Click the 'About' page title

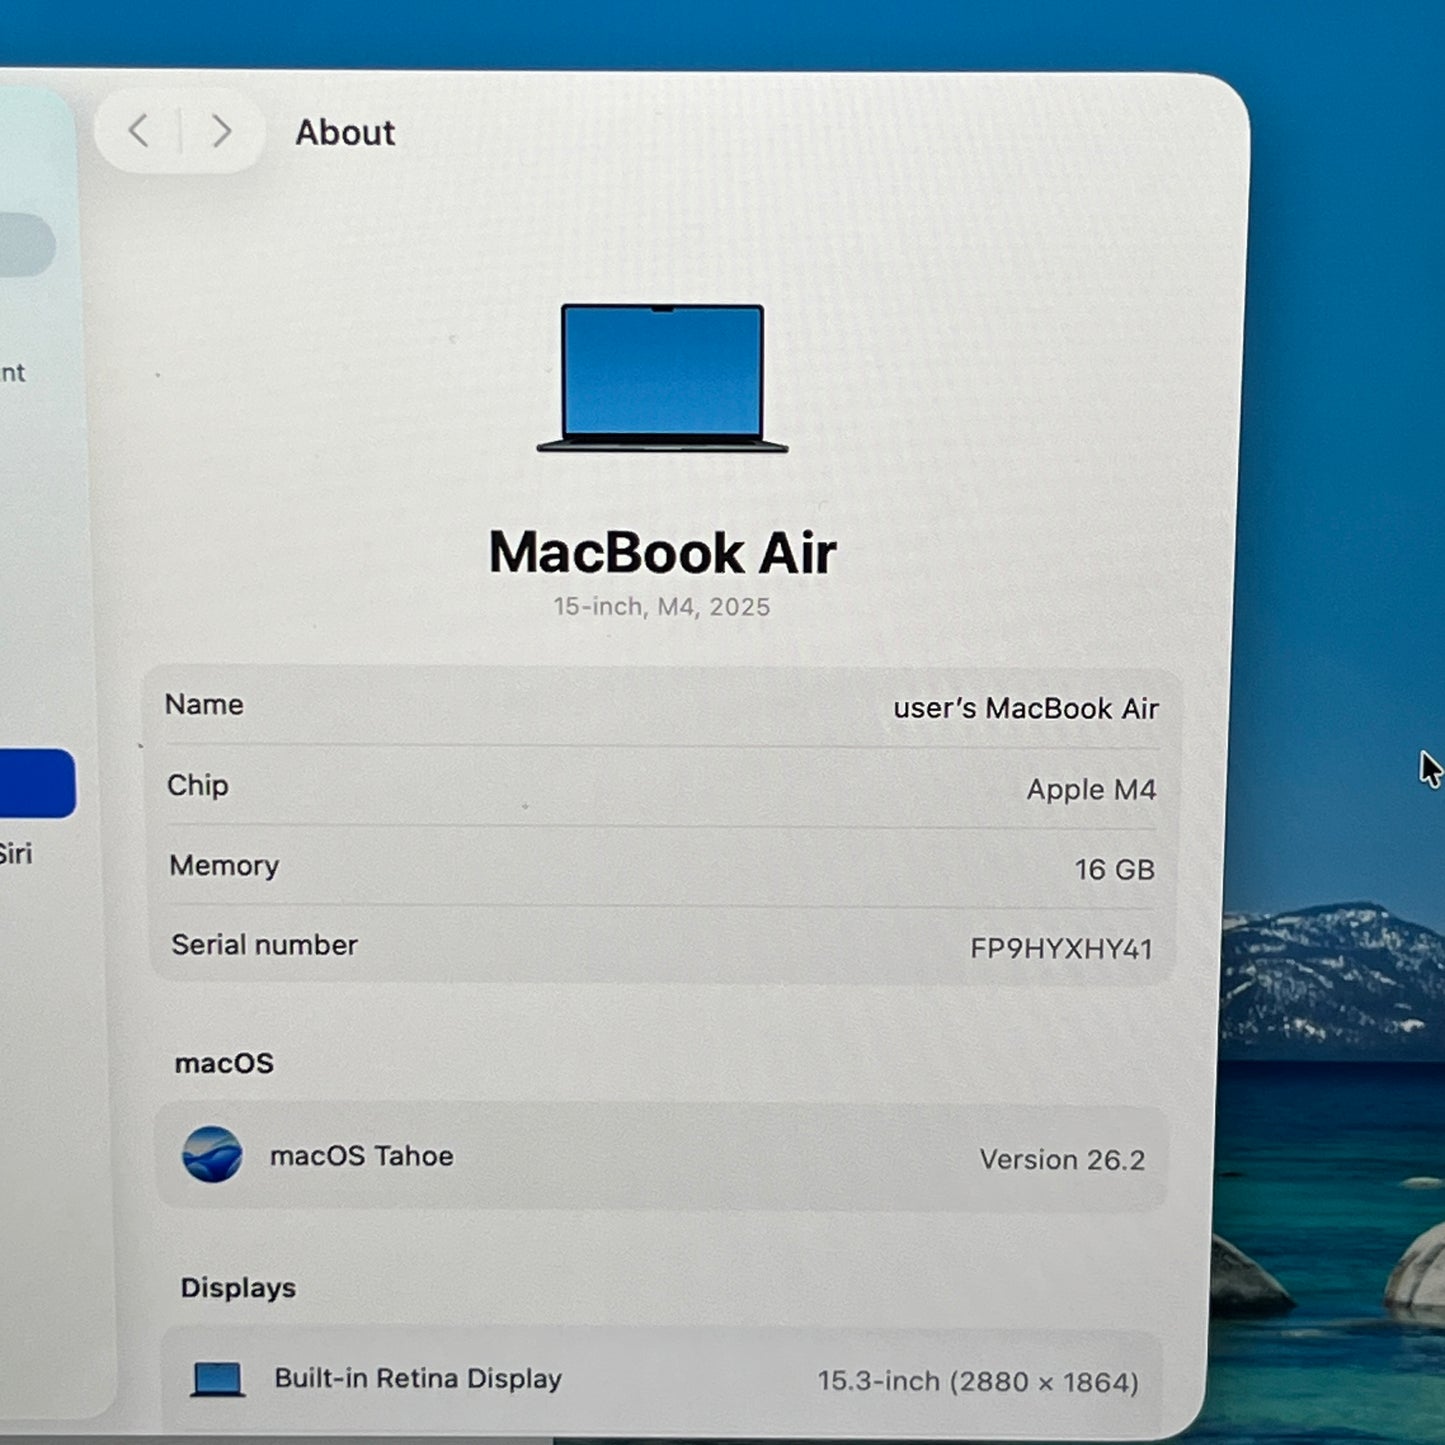(345, 132)
